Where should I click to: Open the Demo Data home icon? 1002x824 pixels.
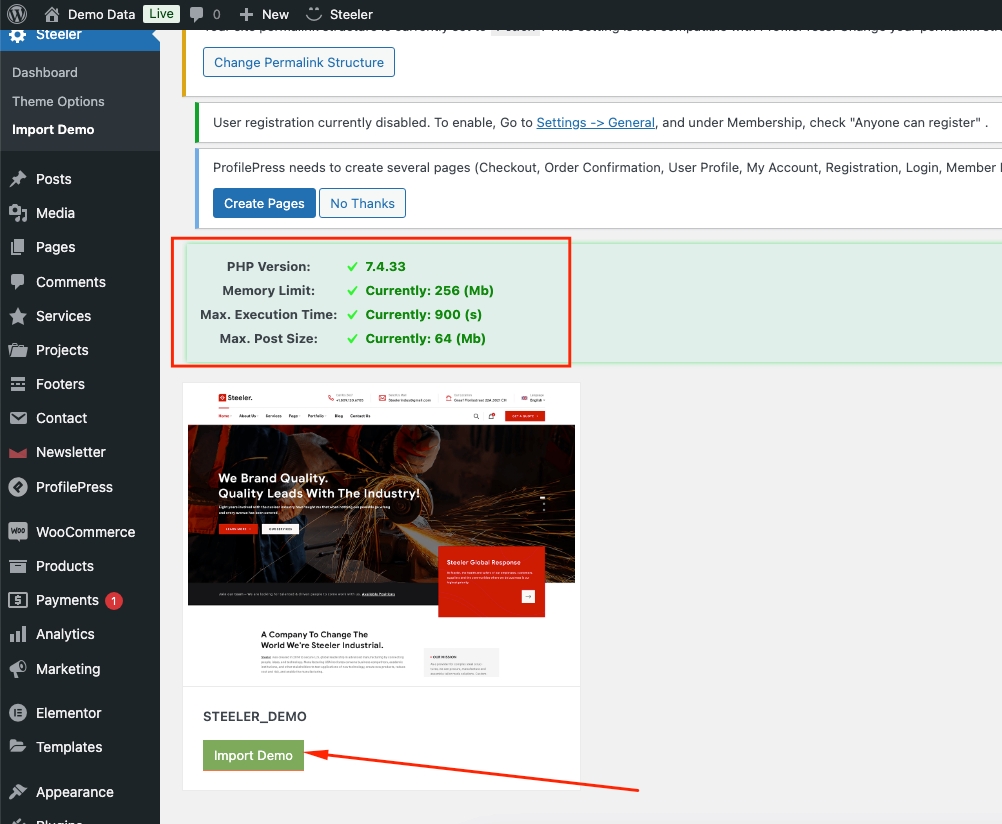coord(52,14)
